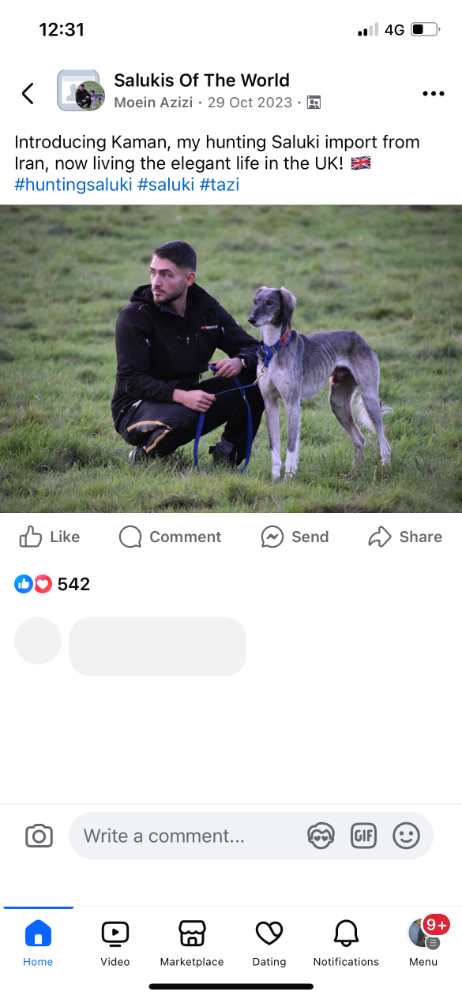
Task: Open the #tazi hashtag
Action: [219, 185]
